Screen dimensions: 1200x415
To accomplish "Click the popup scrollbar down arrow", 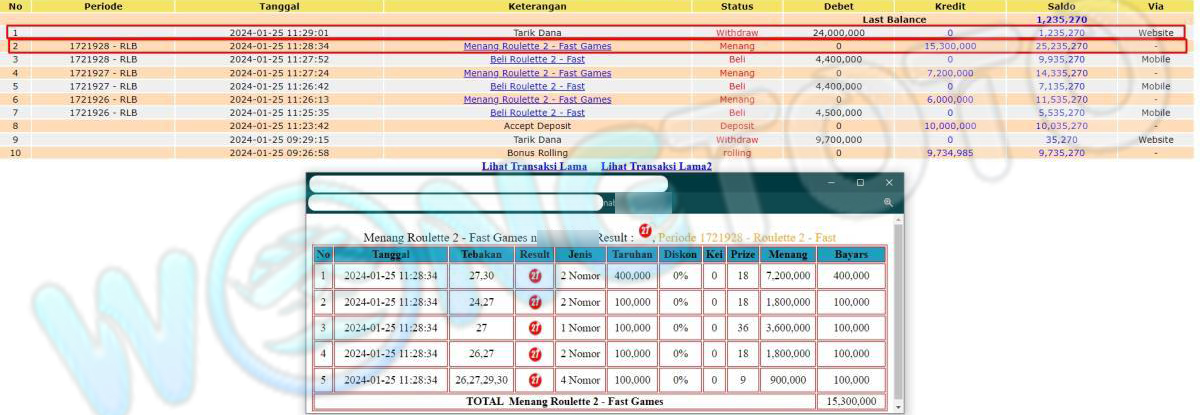I will click(x=897, y=408).
